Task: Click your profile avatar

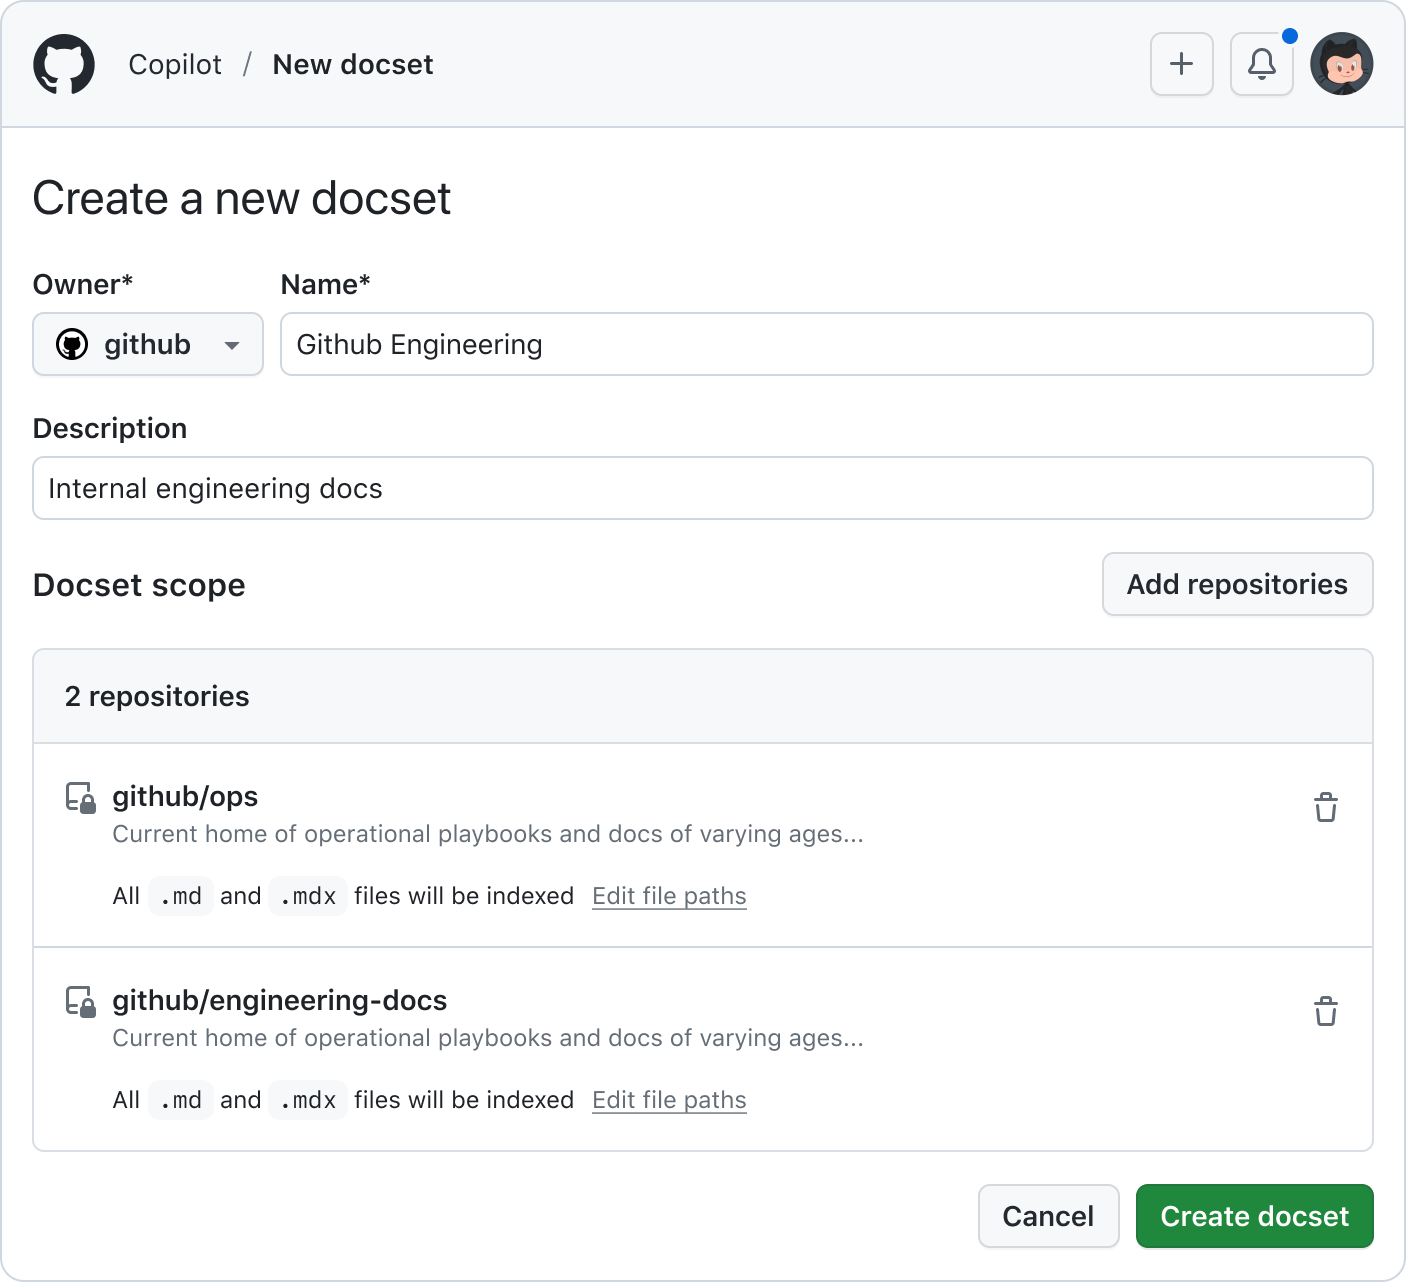Action: 1342,64
